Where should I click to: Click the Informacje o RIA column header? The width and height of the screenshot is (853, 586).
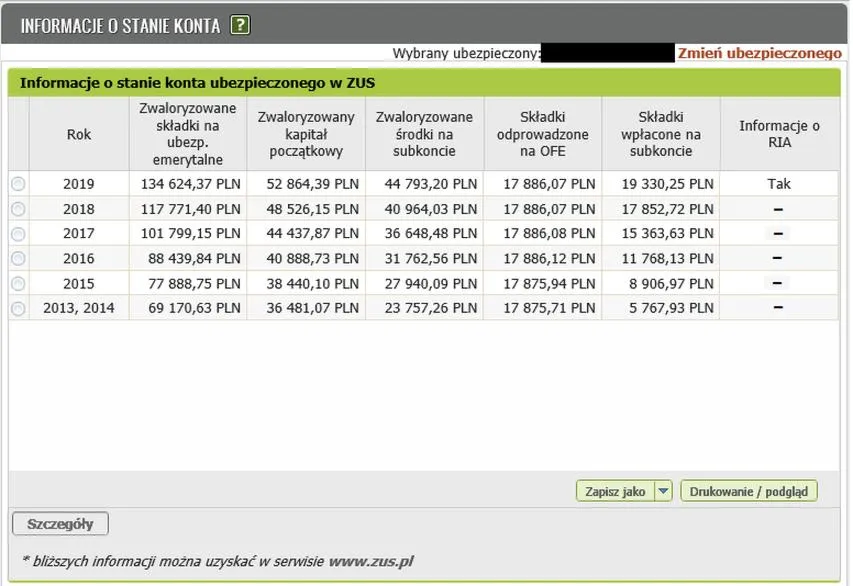click(779, 134)
